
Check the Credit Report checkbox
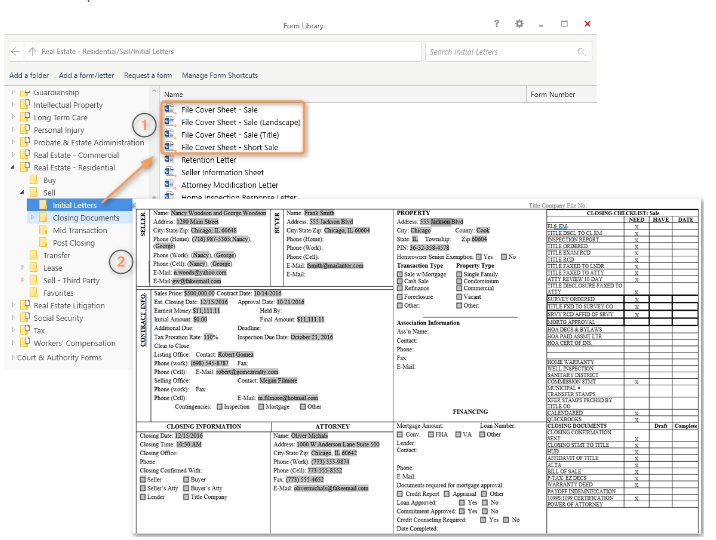pyautogui.click(x=400, y=494)
